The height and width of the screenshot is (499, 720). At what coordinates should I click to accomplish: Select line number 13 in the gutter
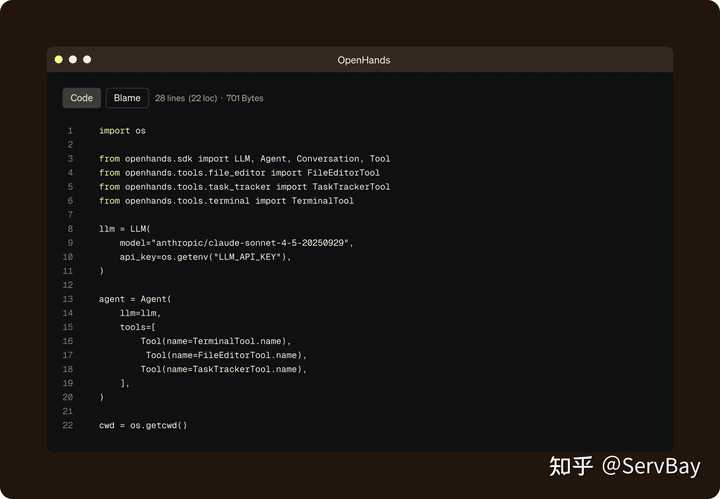coord(68,299)
